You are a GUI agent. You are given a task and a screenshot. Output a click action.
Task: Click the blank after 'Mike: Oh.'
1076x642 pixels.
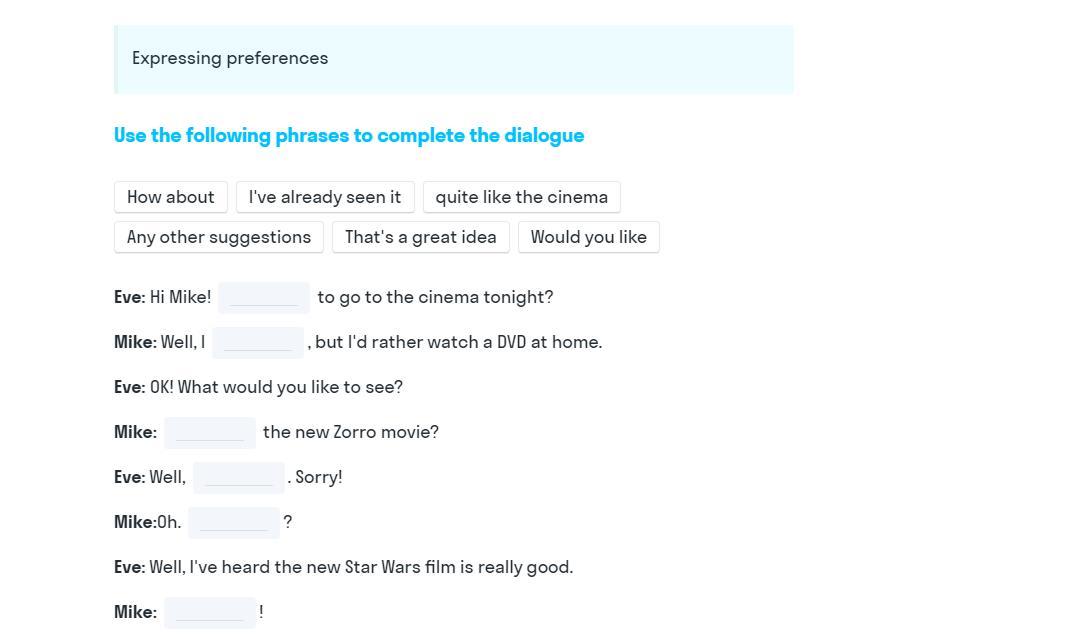click(x=234, y=523)
